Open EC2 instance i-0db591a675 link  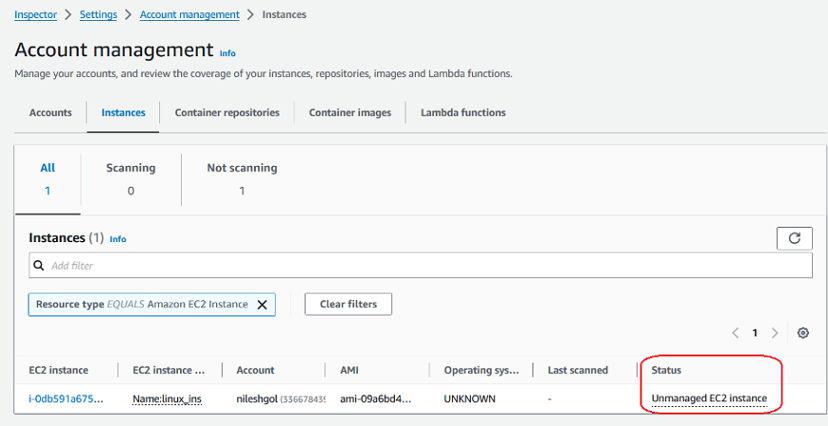click(x=65, y=399)
